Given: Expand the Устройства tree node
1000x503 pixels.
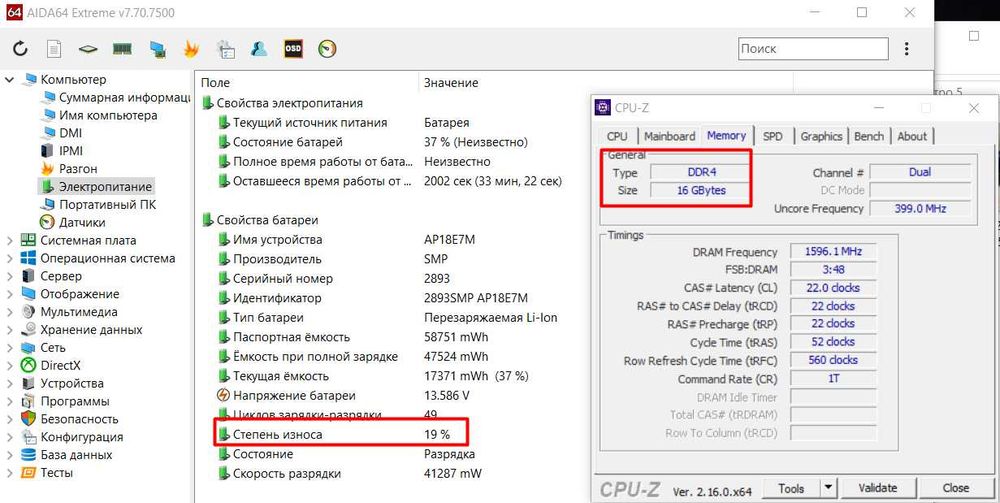Looking at the screenshot, I should click(x=10, y=383).
